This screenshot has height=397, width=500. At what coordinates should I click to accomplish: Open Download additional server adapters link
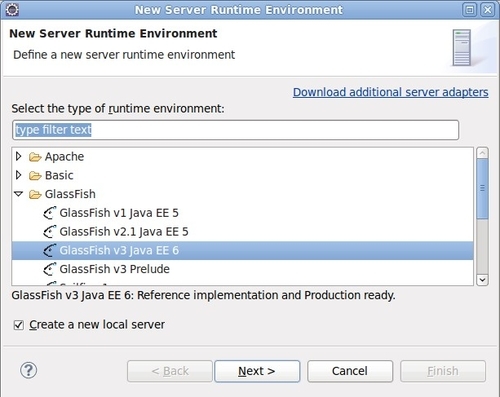pyautogui.click(x=391, y=92)
